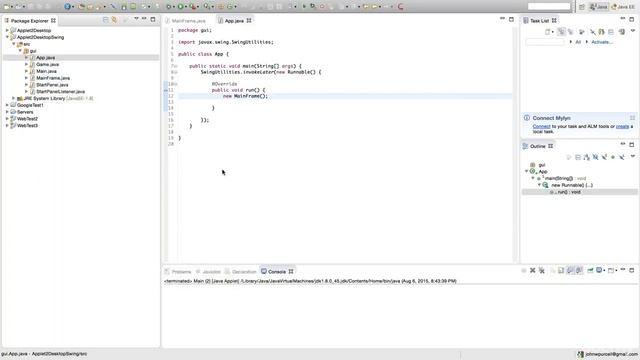Select Main.java in Package Explorer

[46, 71]
